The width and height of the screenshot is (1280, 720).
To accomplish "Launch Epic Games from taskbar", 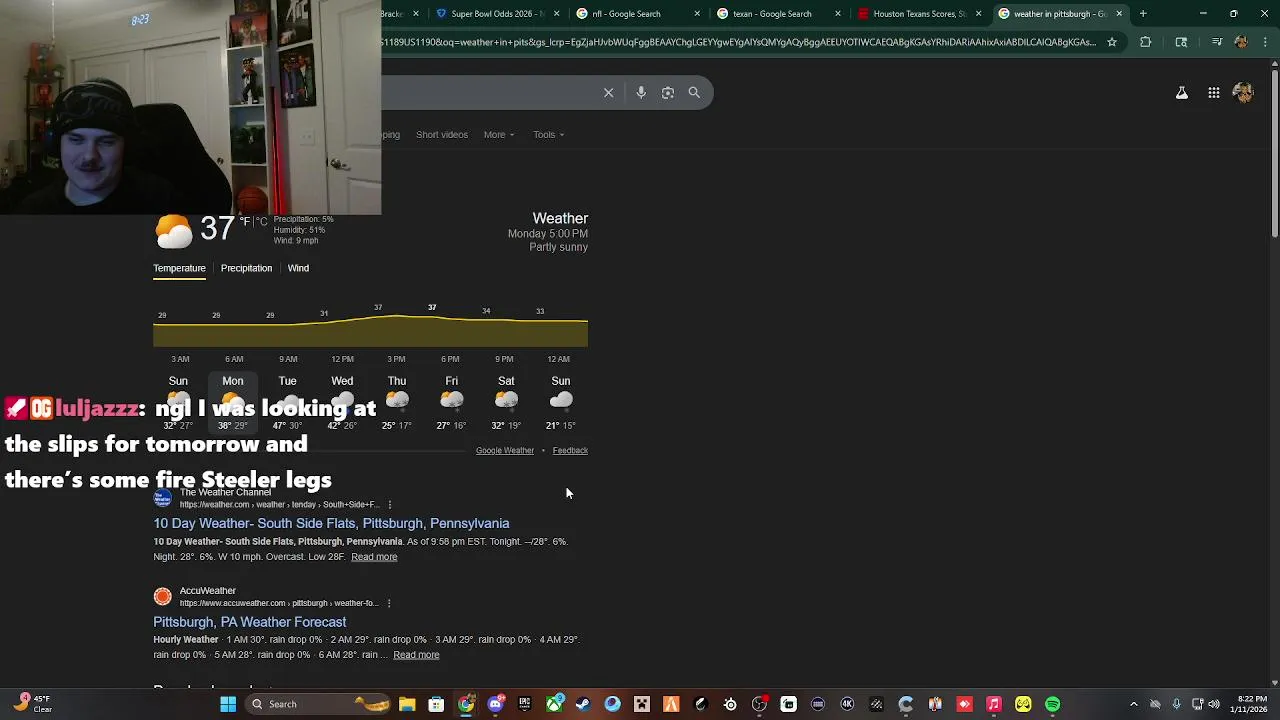I will click(524, 704).
